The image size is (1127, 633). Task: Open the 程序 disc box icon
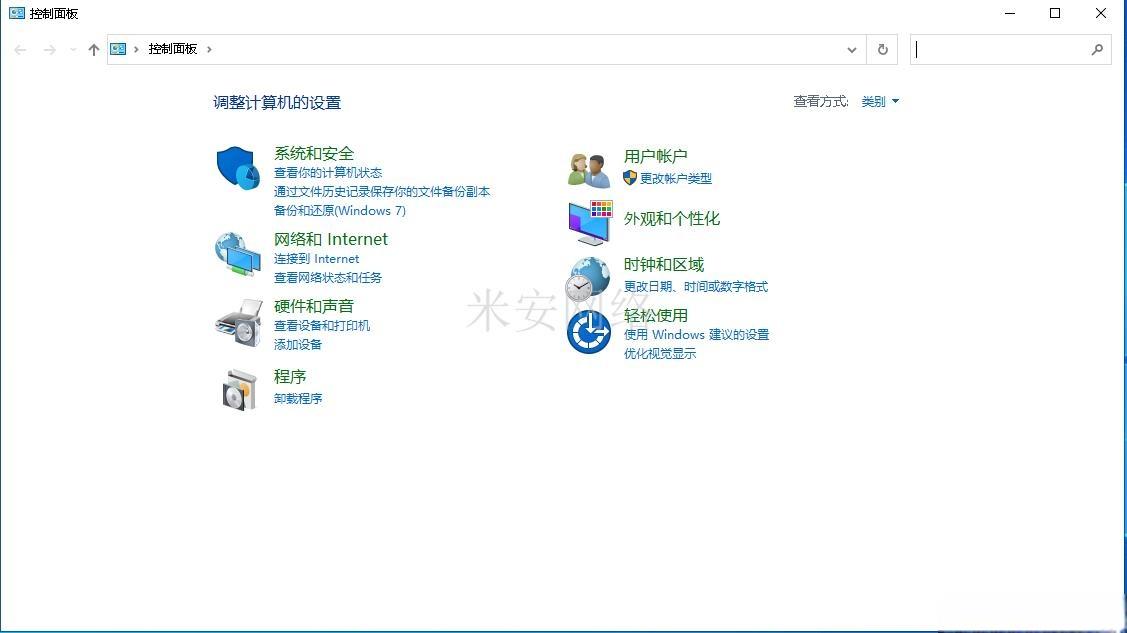click(239, 390)
